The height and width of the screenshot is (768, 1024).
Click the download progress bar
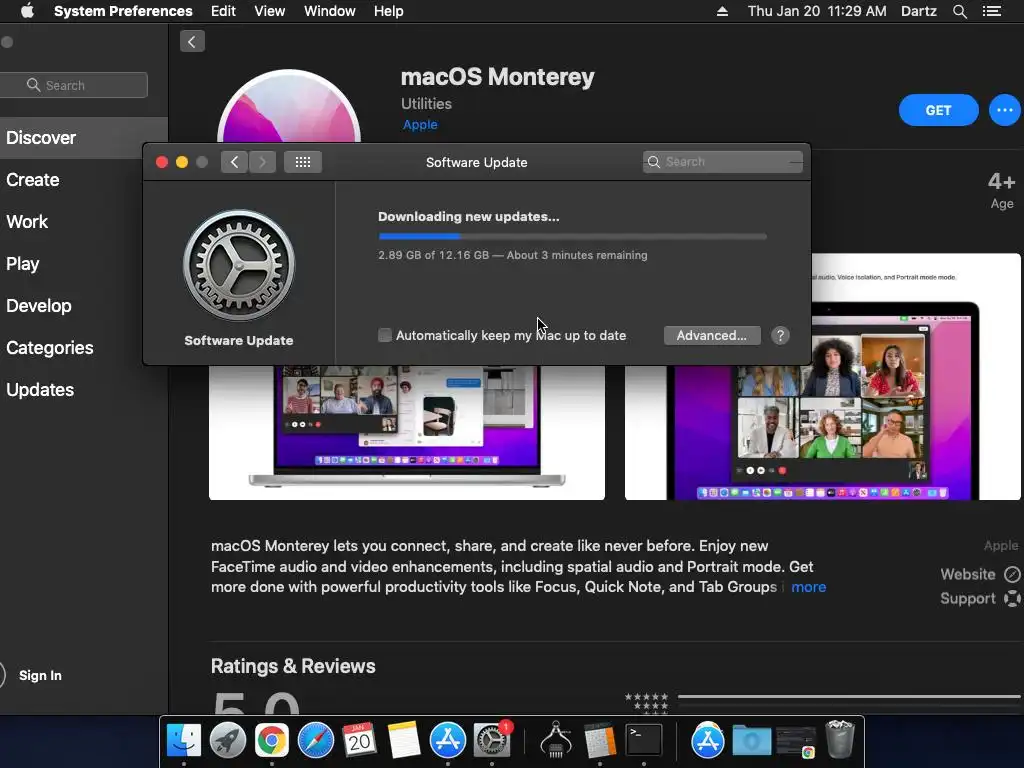point(572,236)
